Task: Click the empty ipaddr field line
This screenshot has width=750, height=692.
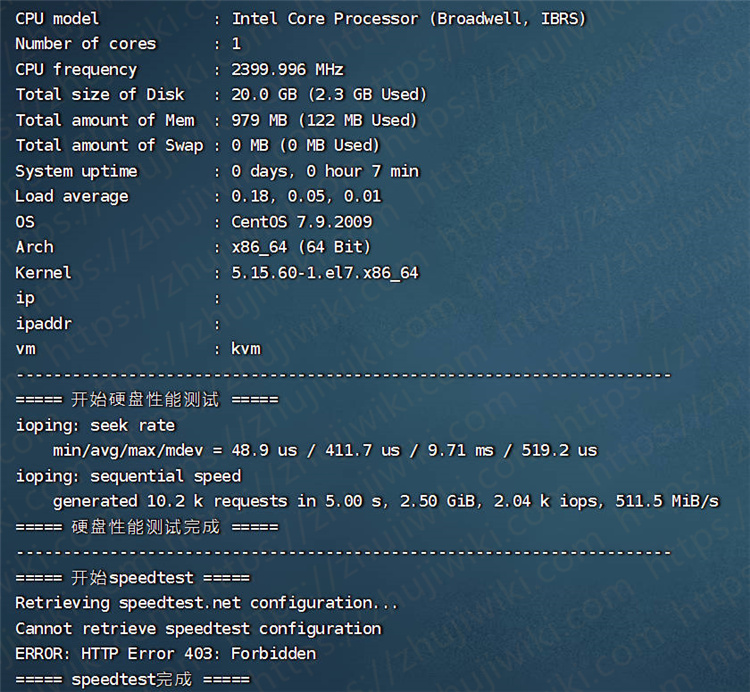Action: coord(118,324)
